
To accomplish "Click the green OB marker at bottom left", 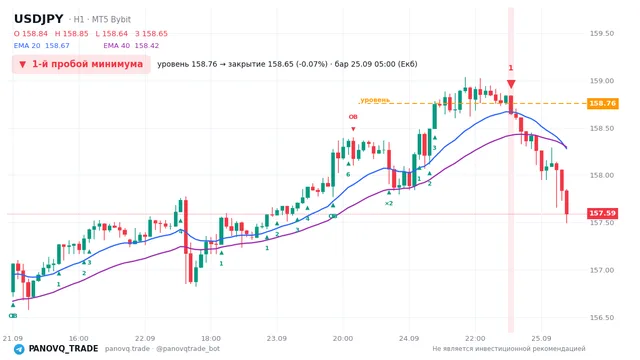I will [x=13, y=316].
